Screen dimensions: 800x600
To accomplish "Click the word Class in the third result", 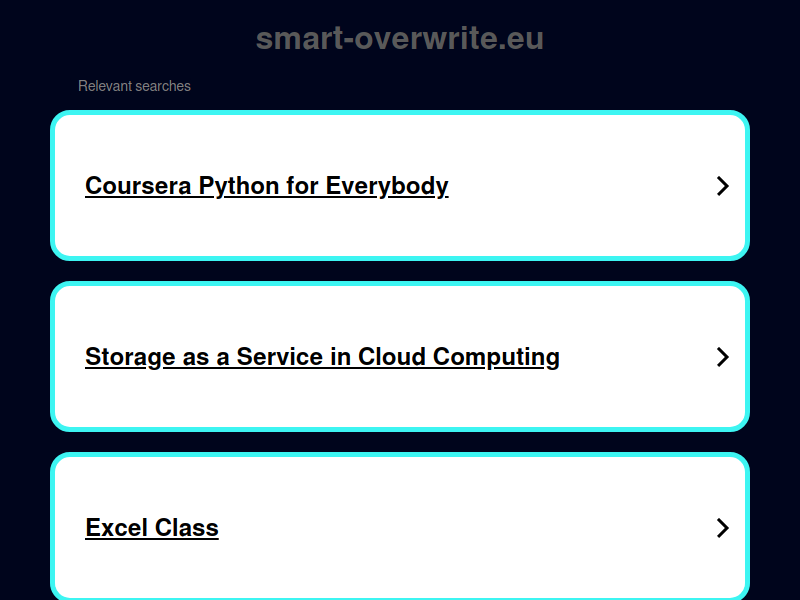I will (187, 528).
